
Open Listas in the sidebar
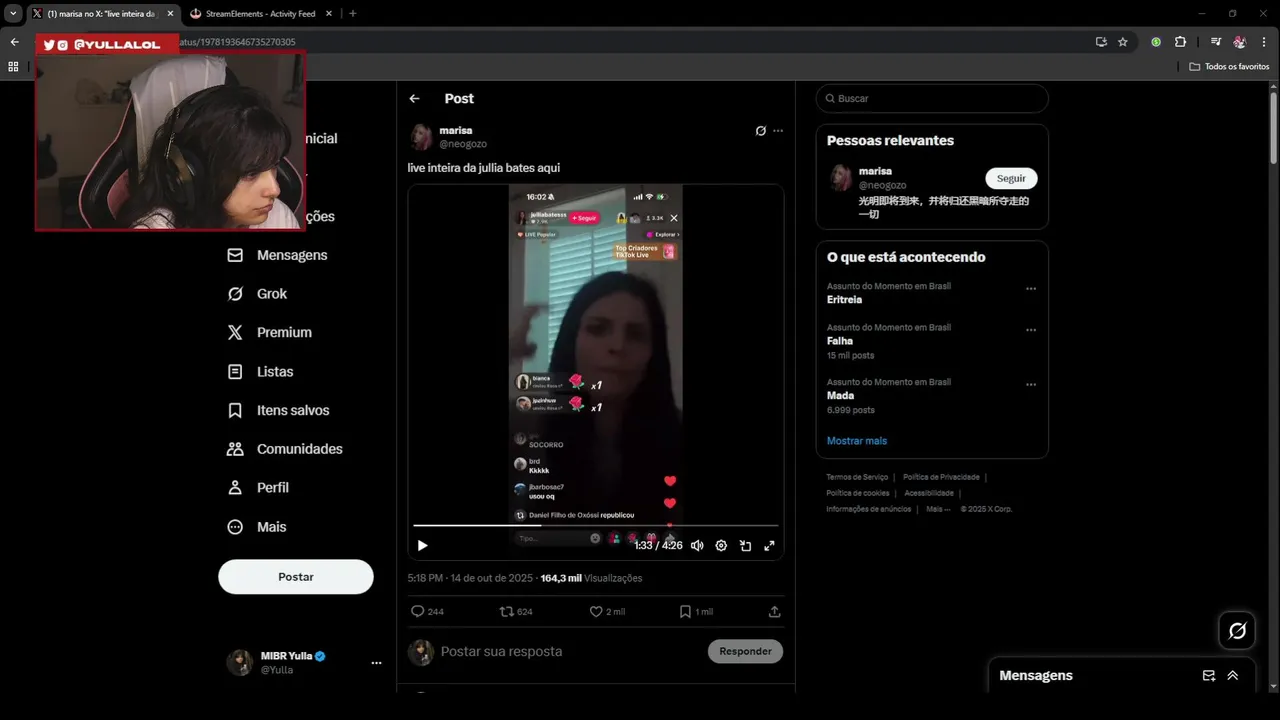(x=261, y=371)
